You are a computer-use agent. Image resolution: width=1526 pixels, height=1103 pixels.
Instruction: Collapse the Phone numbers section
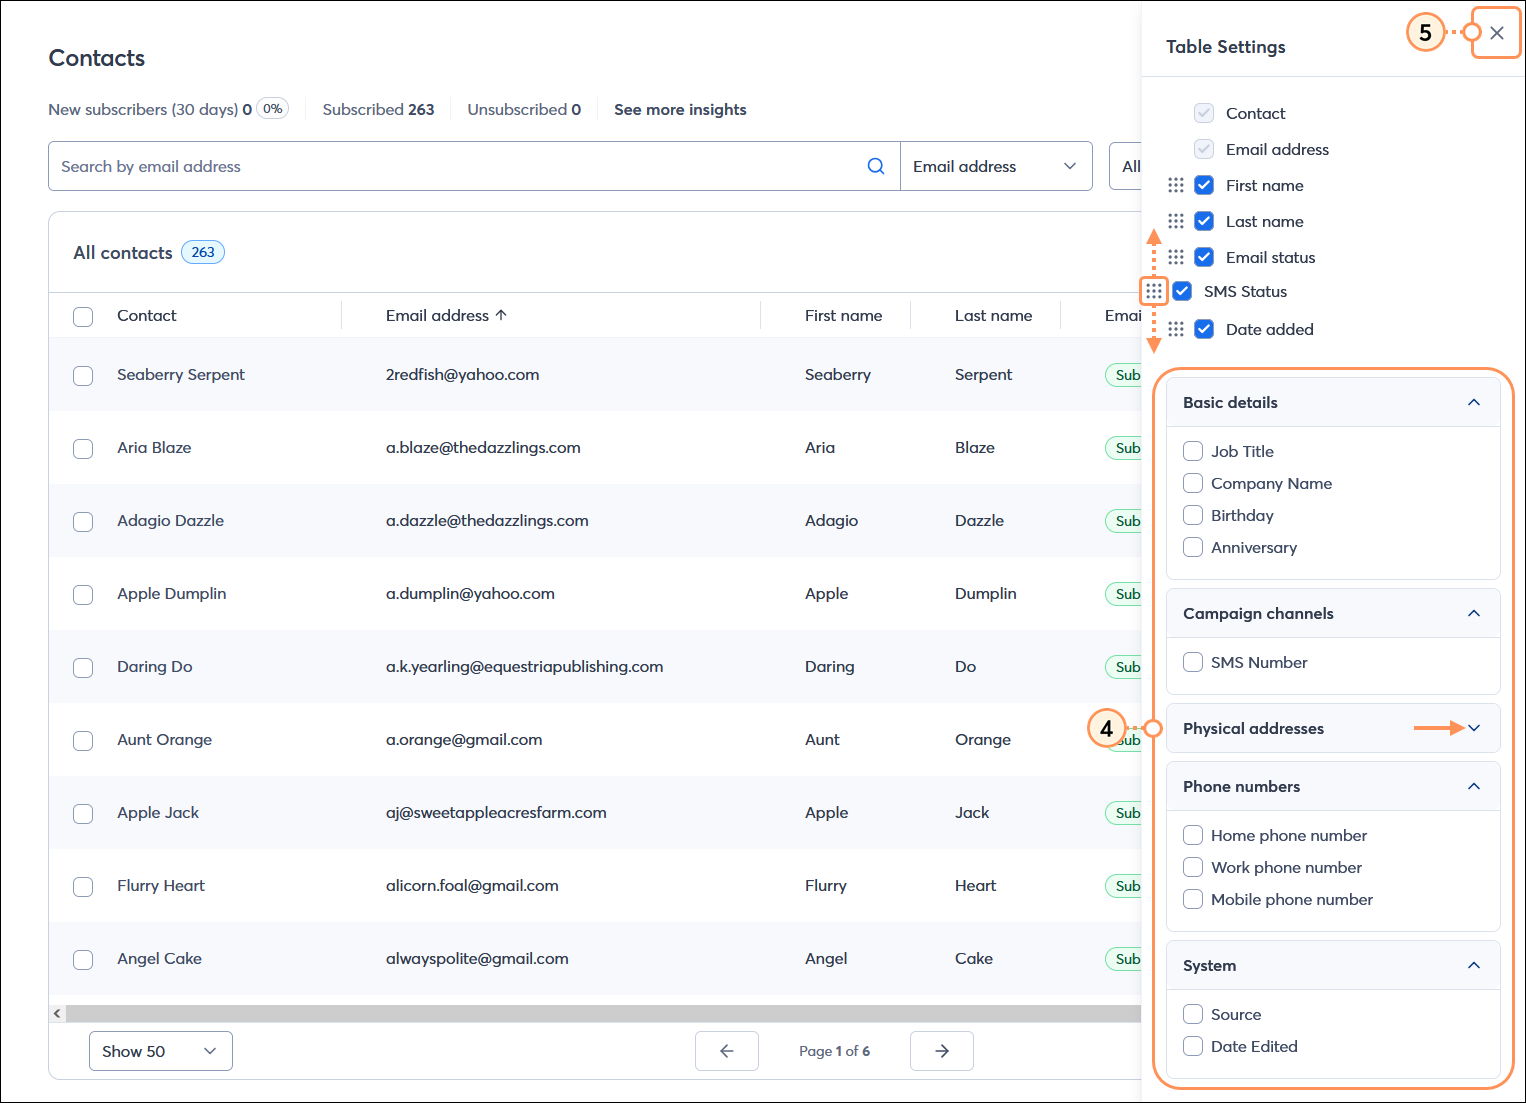[x=1473, y=786]
